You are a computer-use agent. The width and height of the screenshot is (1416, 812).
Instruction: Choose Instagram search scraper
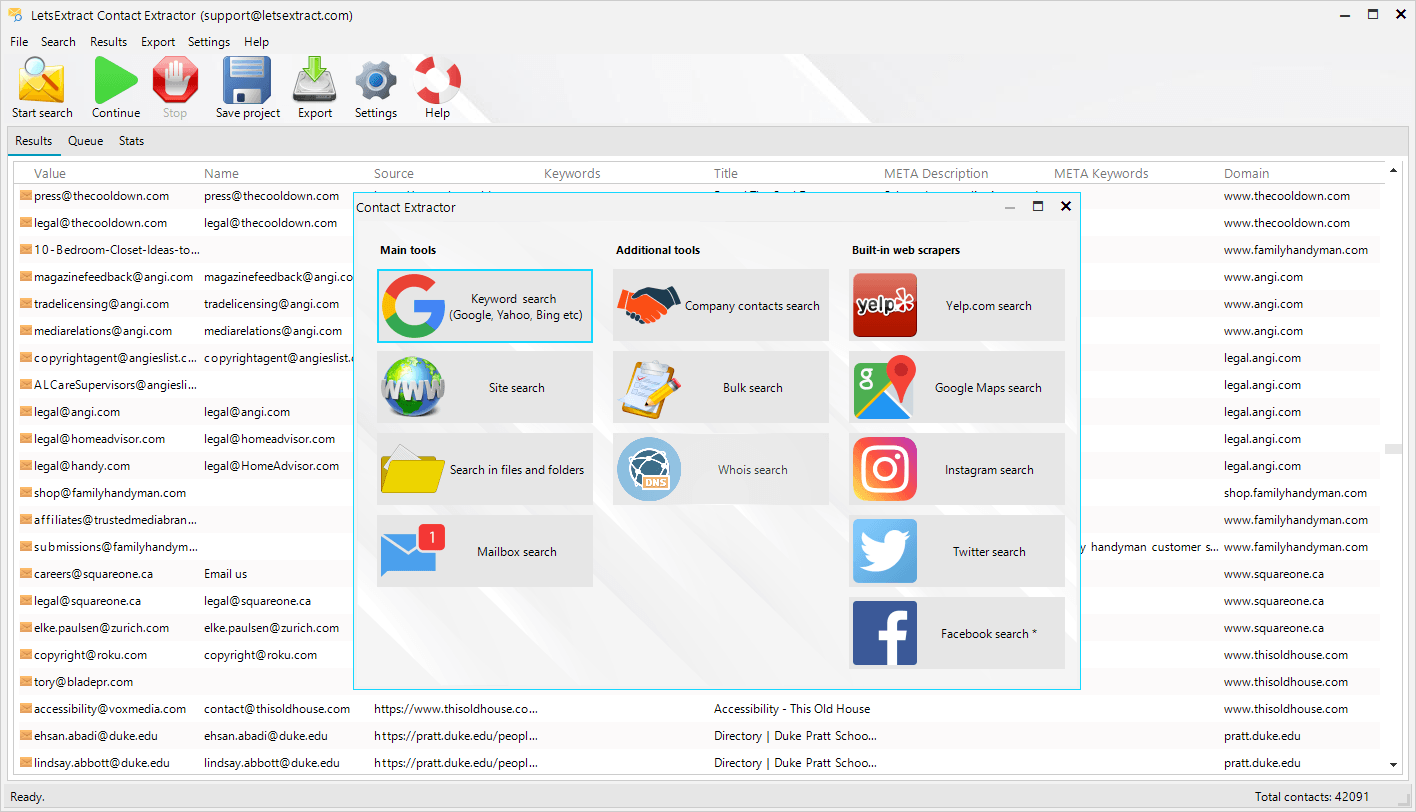pyautogui.click(x=957, y=470)
